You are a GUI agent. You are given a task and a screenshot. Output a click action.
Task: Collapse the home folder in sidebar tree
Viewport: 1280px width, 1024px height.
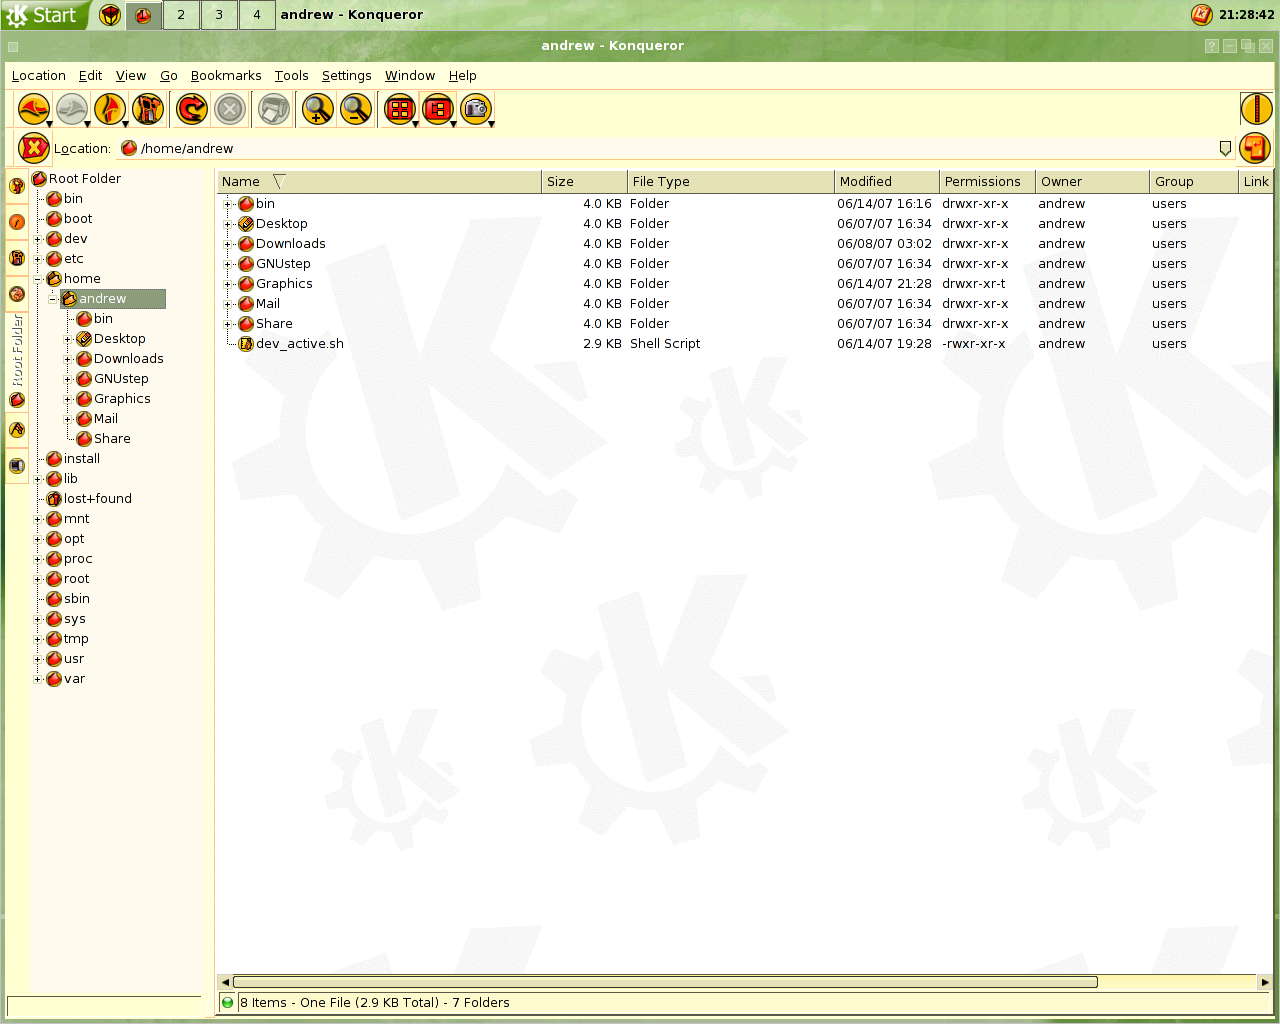[38, 279]
